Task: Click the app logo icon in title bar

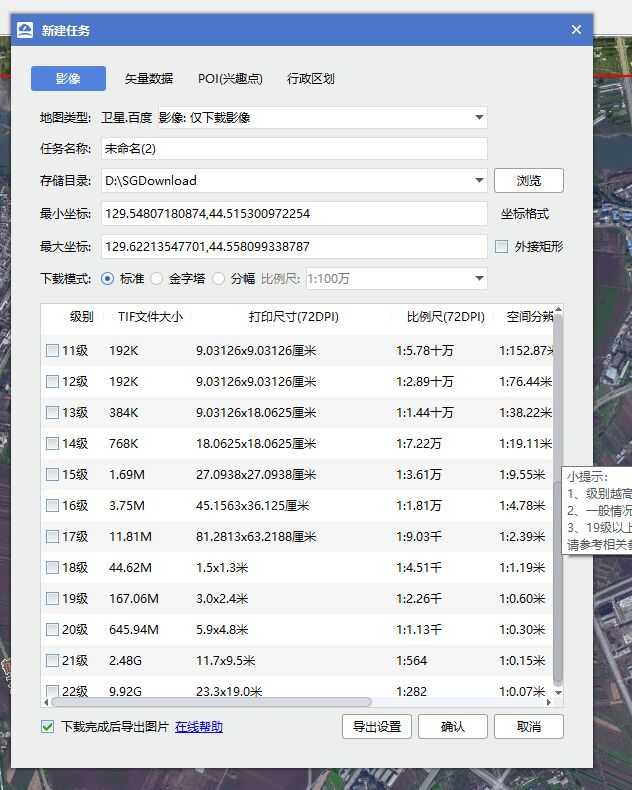Action: coord(25,30)
